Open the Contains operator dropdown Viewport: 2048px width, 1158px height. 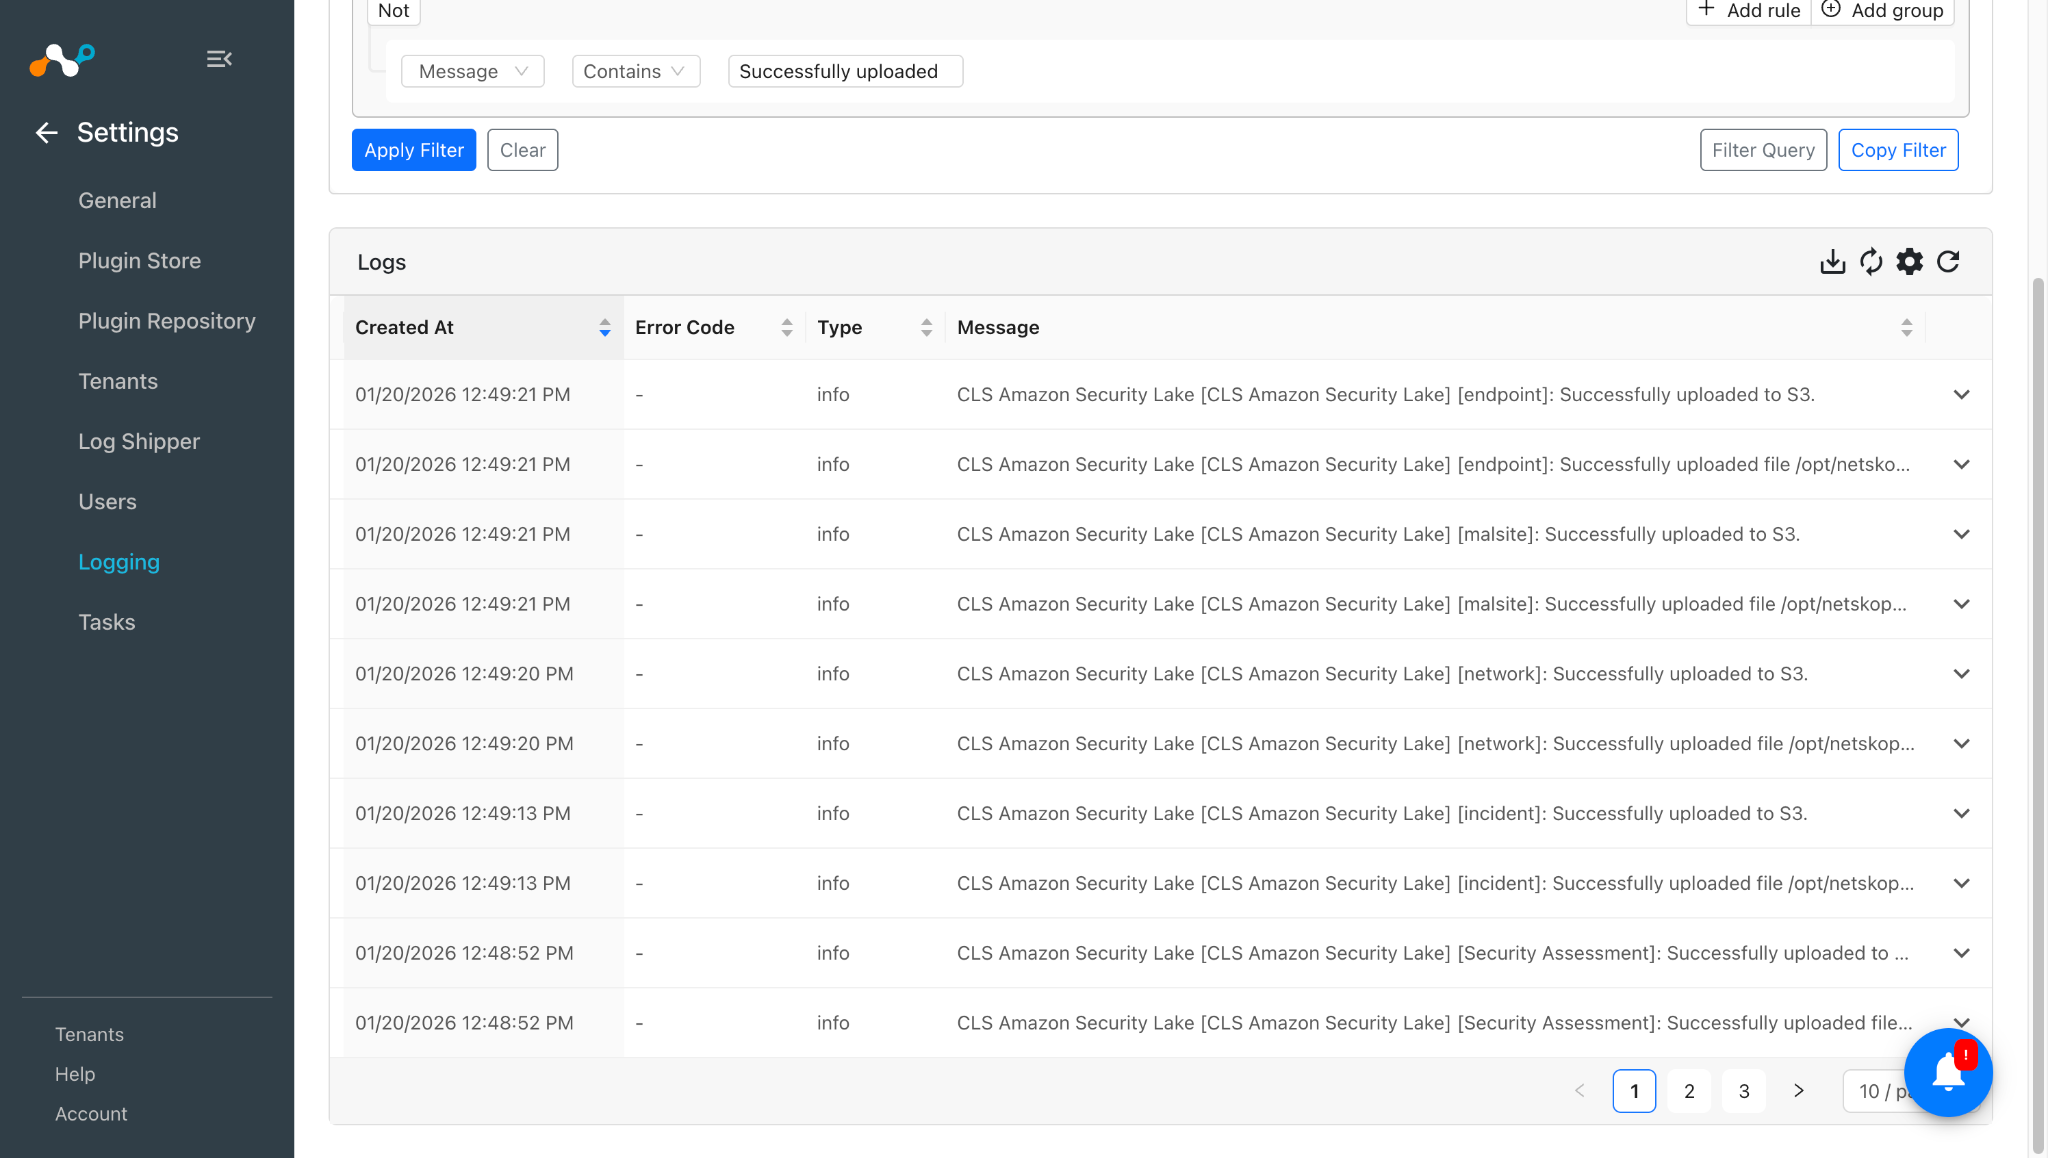click(636, 71)
